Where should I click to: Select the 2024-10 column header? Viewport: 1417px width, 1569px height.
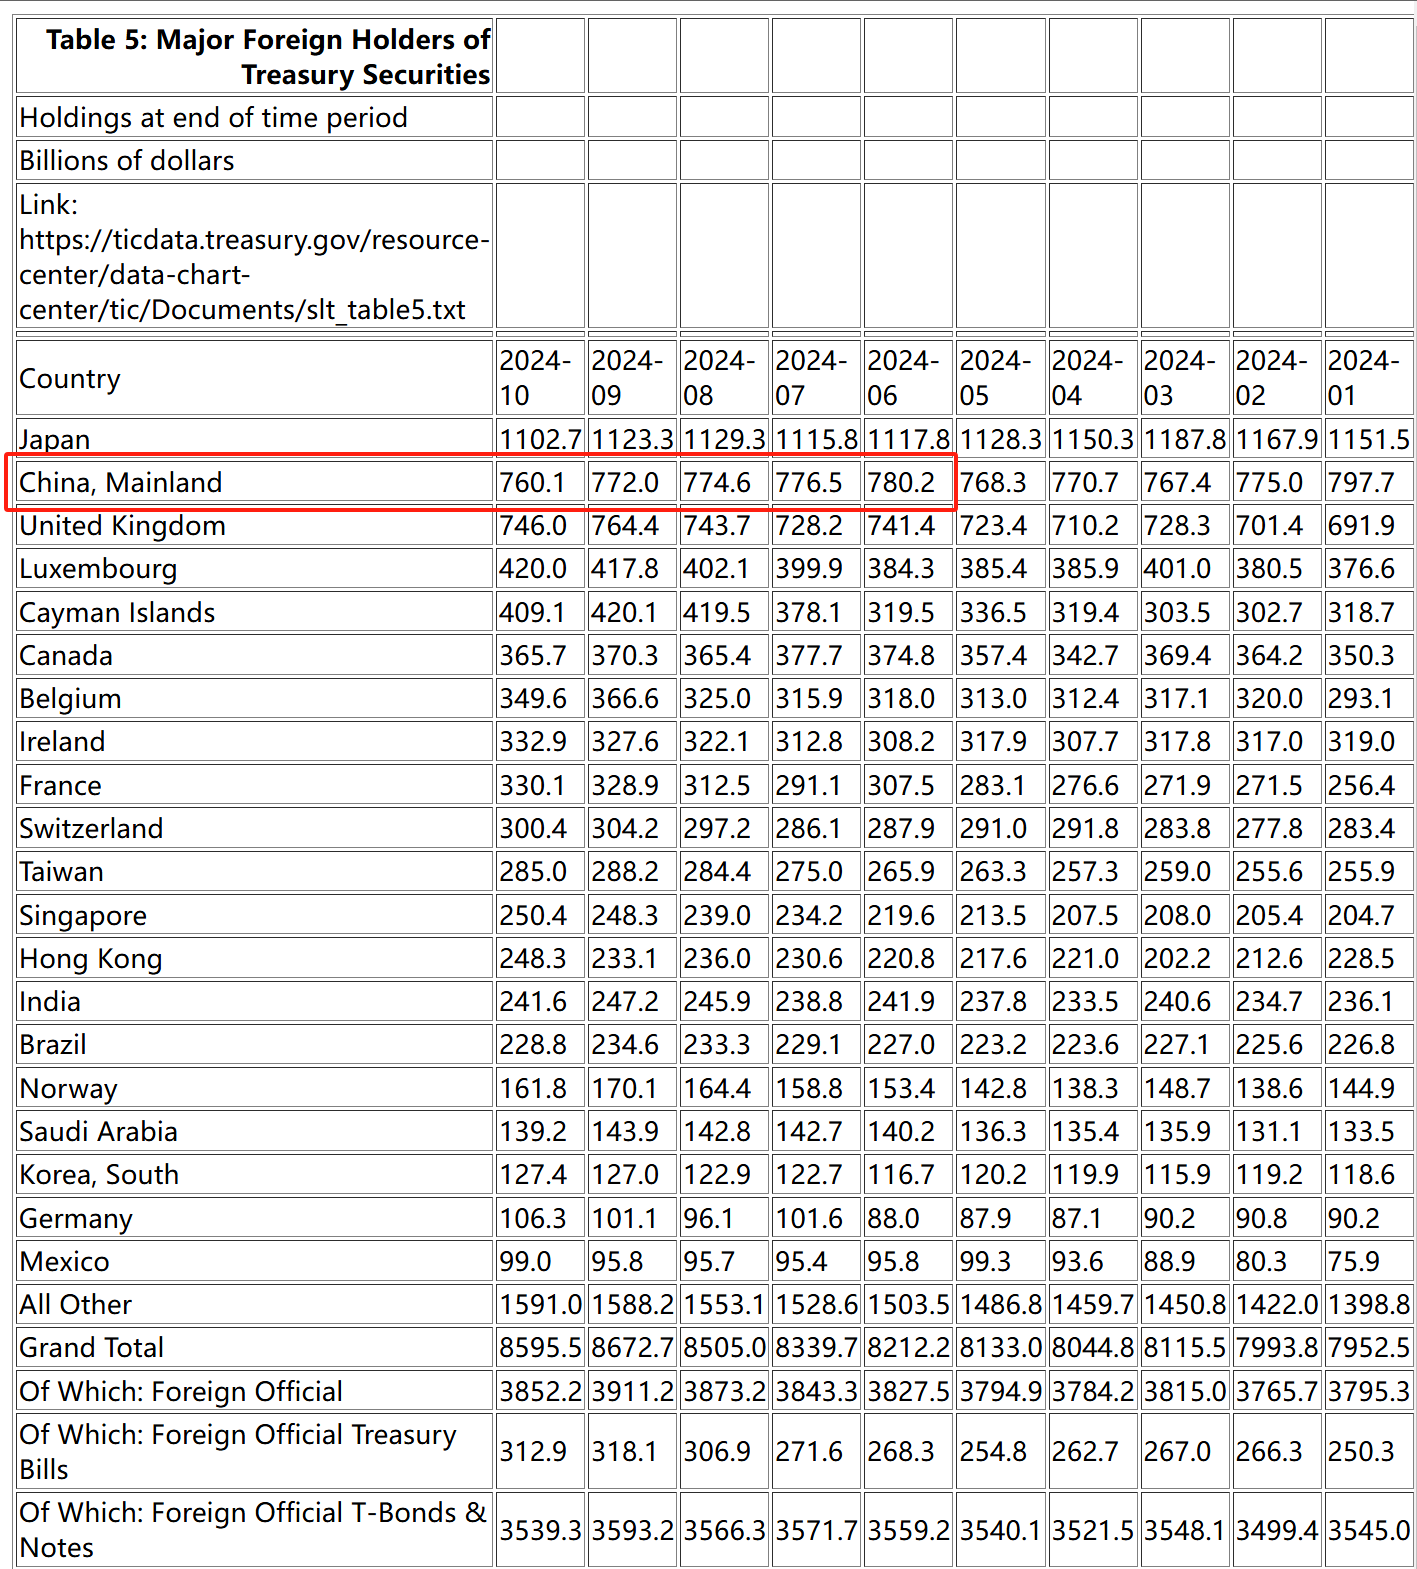541,378
